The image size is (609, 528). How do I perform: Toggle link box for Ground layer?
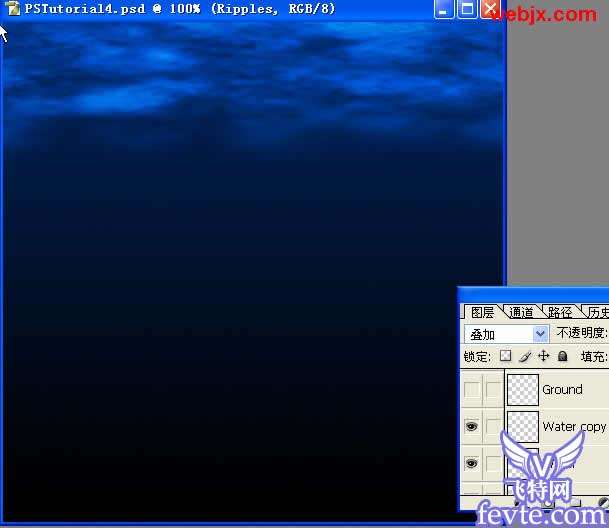[494, 389]
